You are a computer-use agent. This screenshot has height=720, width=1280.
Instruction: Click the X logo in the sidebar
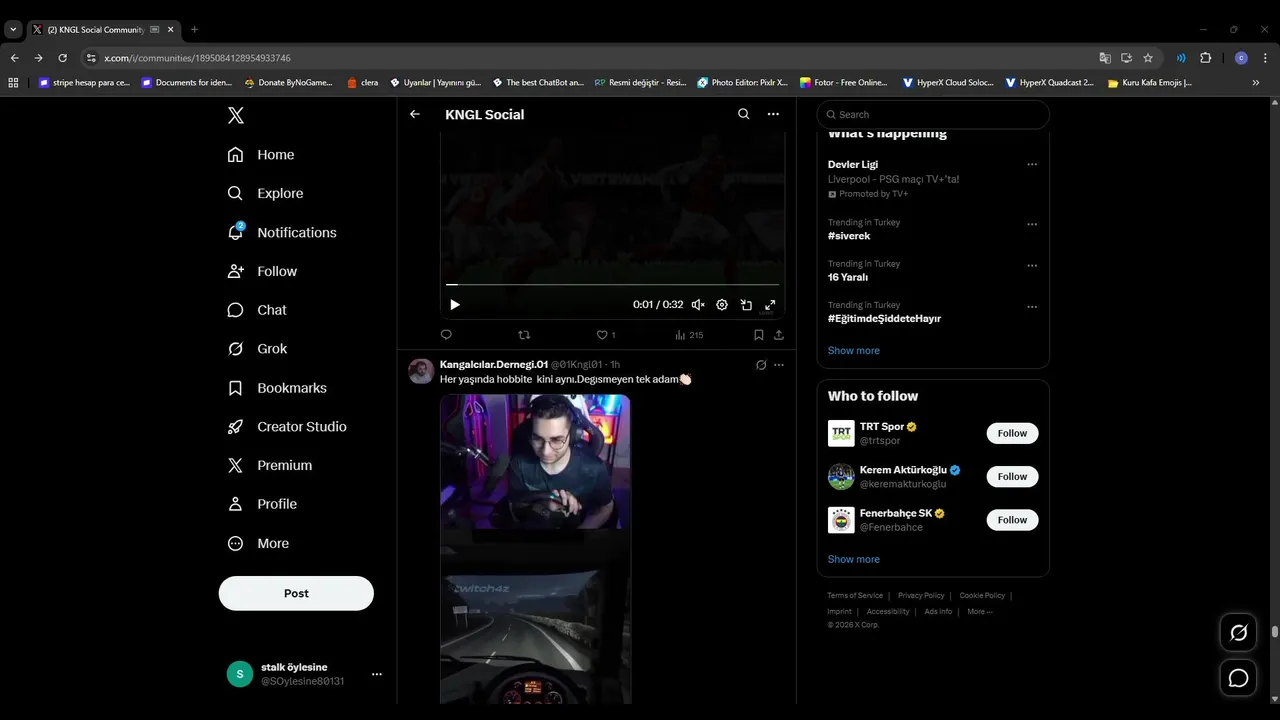(x=236, y=115)
